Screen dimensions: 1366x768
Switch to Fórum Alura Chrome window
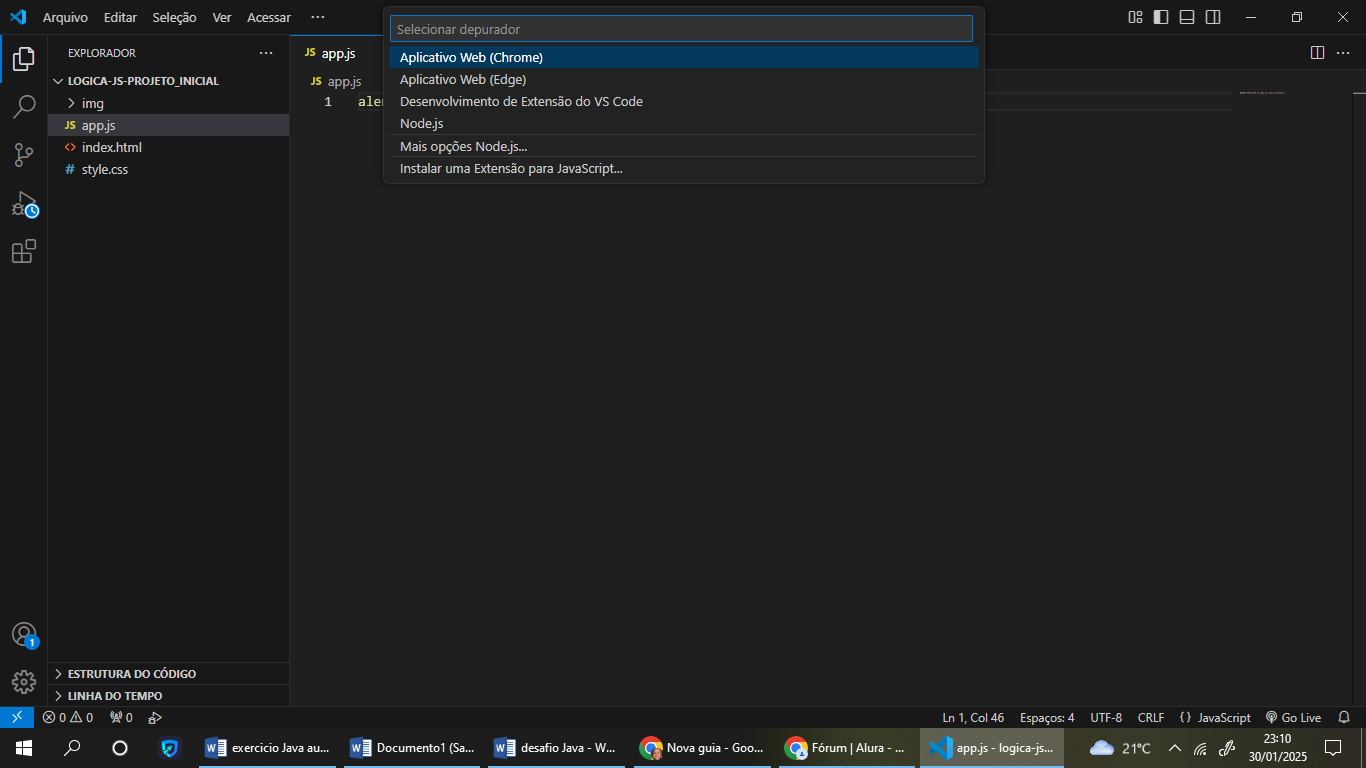(848, 748)
